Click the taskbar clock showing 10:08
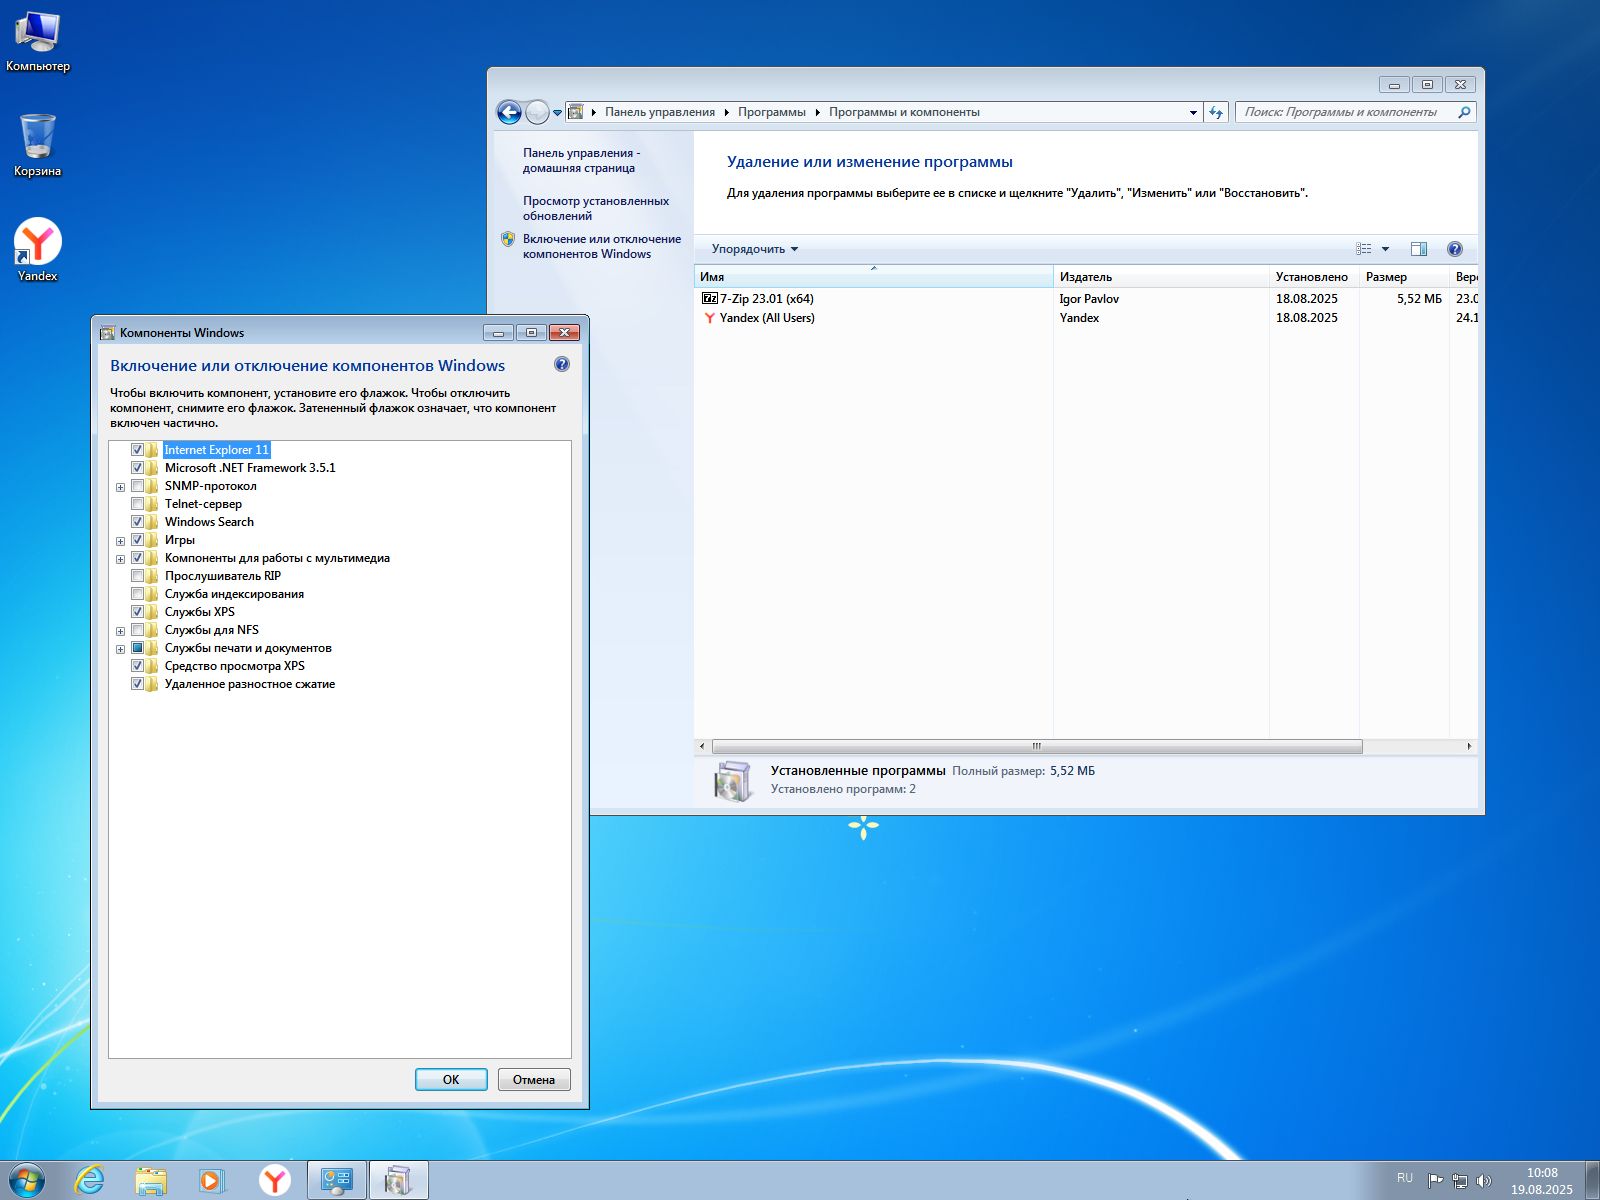The width and height of the screenshot is (1600, 1200). pyautogui.click(x=1541, y=1181)
